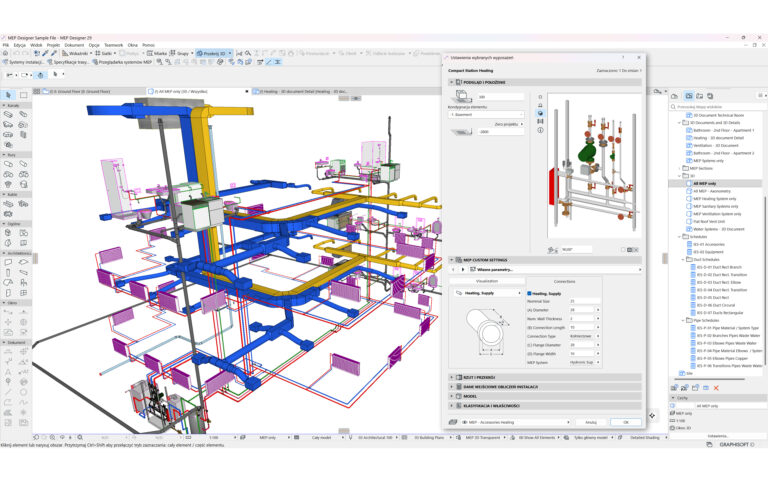Screen dimensions: 768x484
Task: Open the Teamwork menu
Action: click(114, 45)
